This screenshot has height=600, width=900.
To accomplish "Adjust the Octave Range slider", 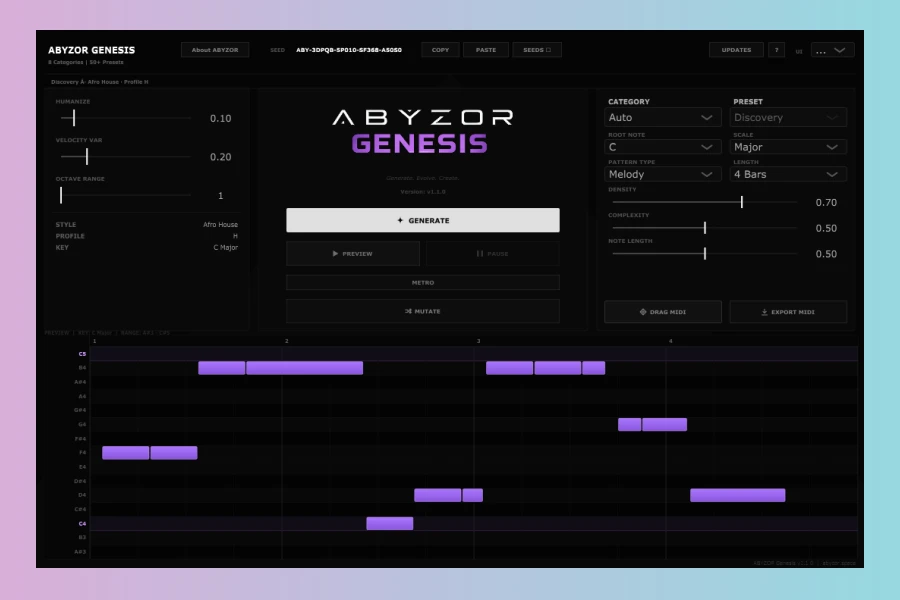I will tap(126, 195).
